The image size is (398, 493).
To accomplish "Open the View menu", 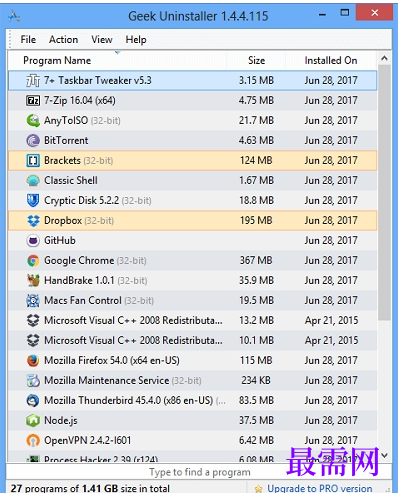I will point(102,40).
